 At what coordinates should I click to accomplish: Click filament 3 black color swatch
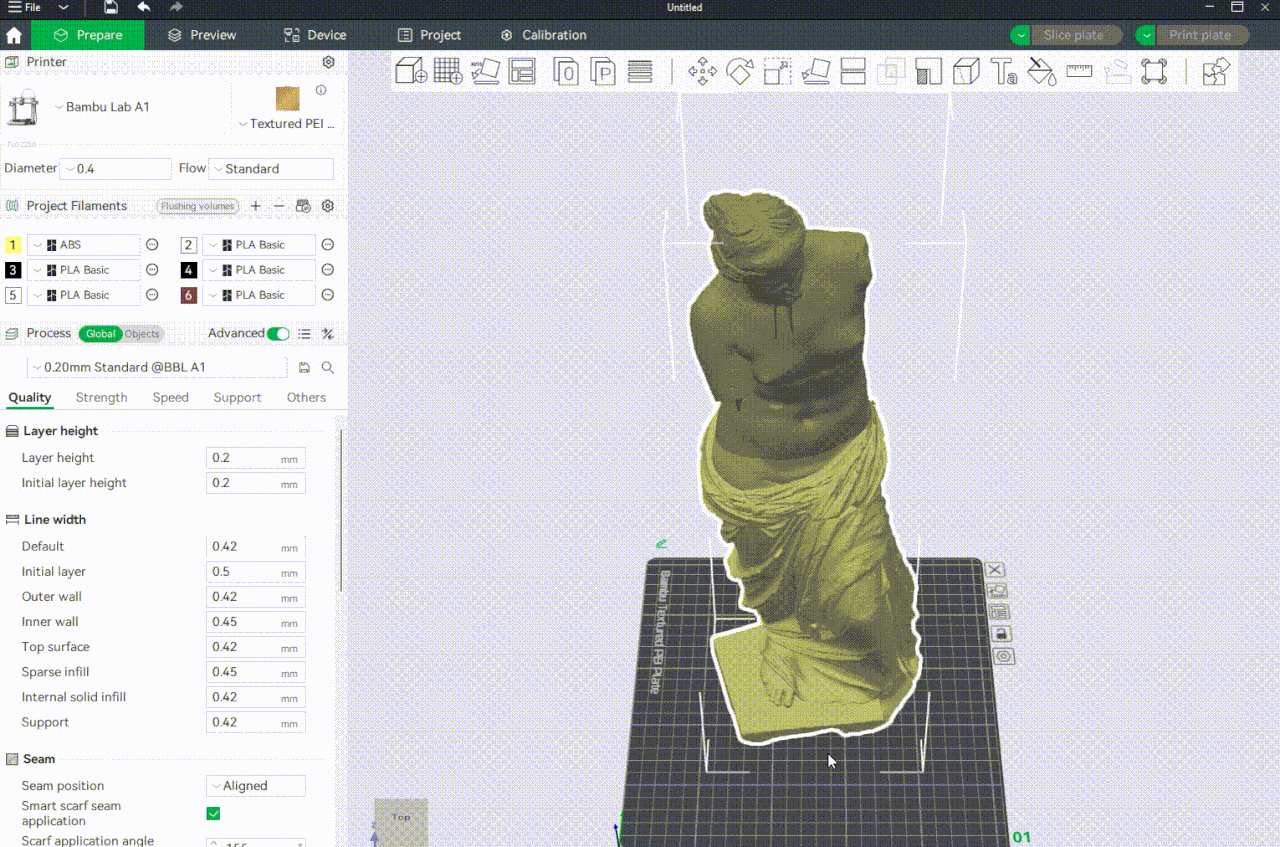point(13,270)
